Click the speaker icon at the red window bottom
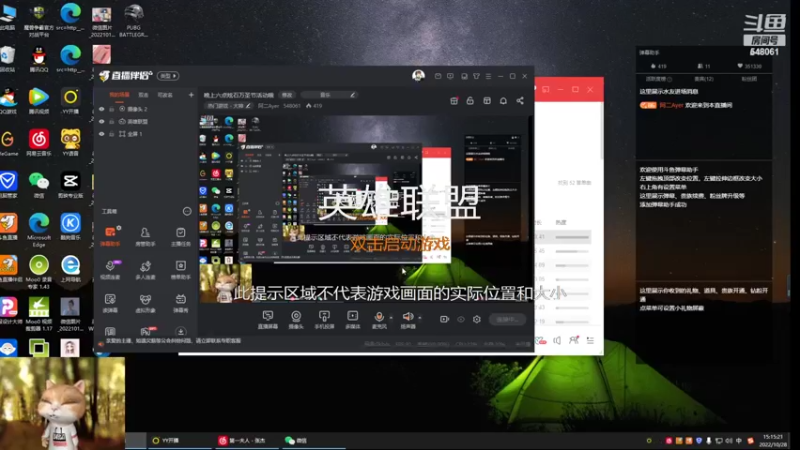This screenshot has width=800, height=450. (557, 340)
